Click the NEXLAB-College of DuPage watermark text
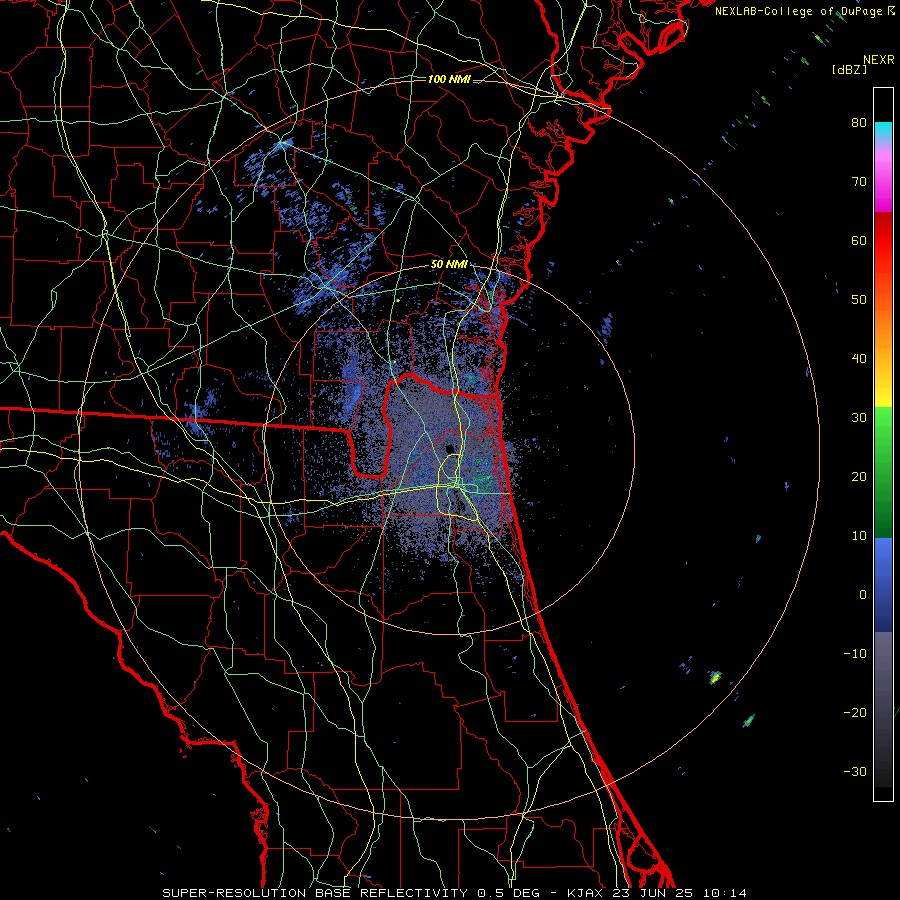 [x=804, y=11]
